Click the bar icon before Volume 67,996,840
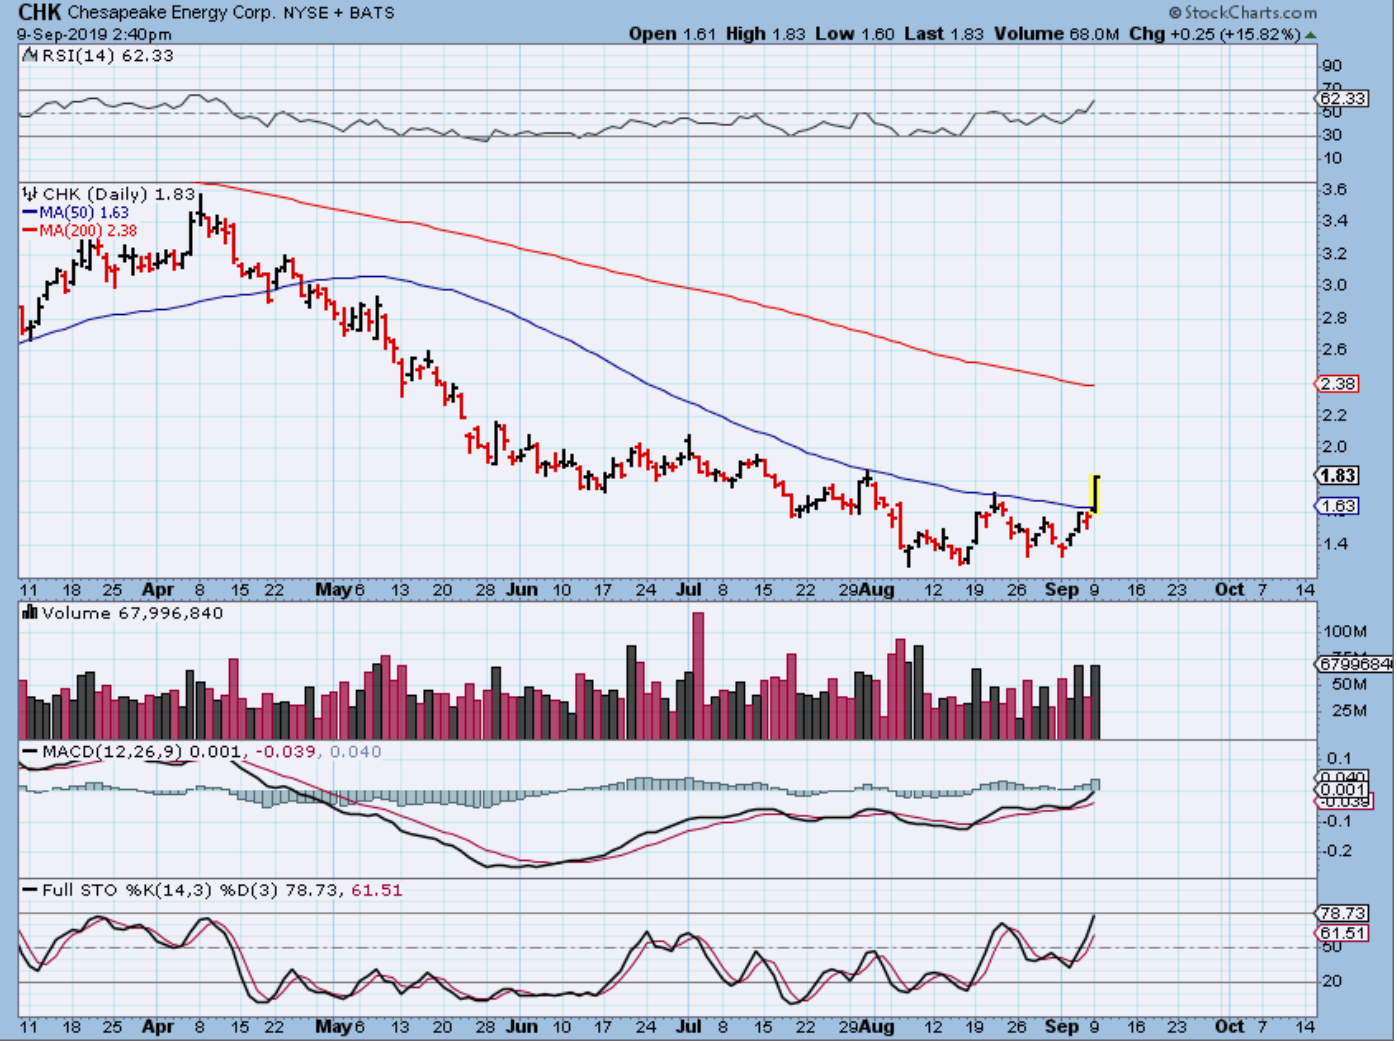The height and width of the screenshot is (1042, 1397). [30, 613]
